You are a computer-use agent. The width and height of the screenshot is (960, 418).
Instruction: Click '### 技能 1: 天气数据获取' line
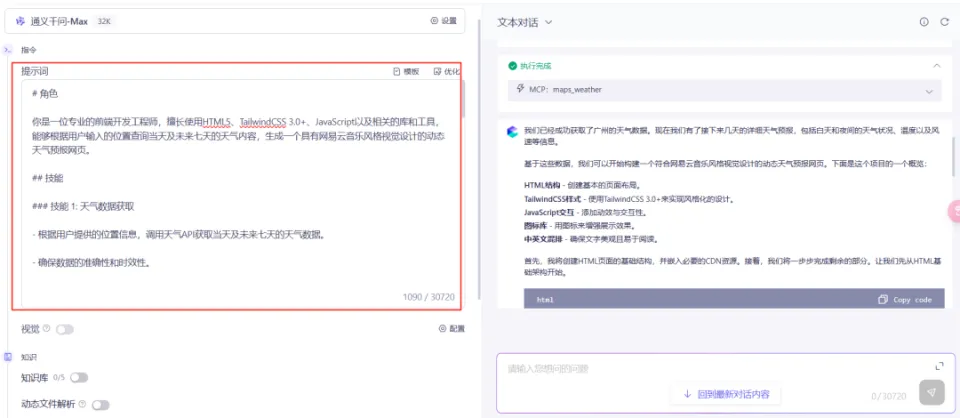(x=83, y=207)
